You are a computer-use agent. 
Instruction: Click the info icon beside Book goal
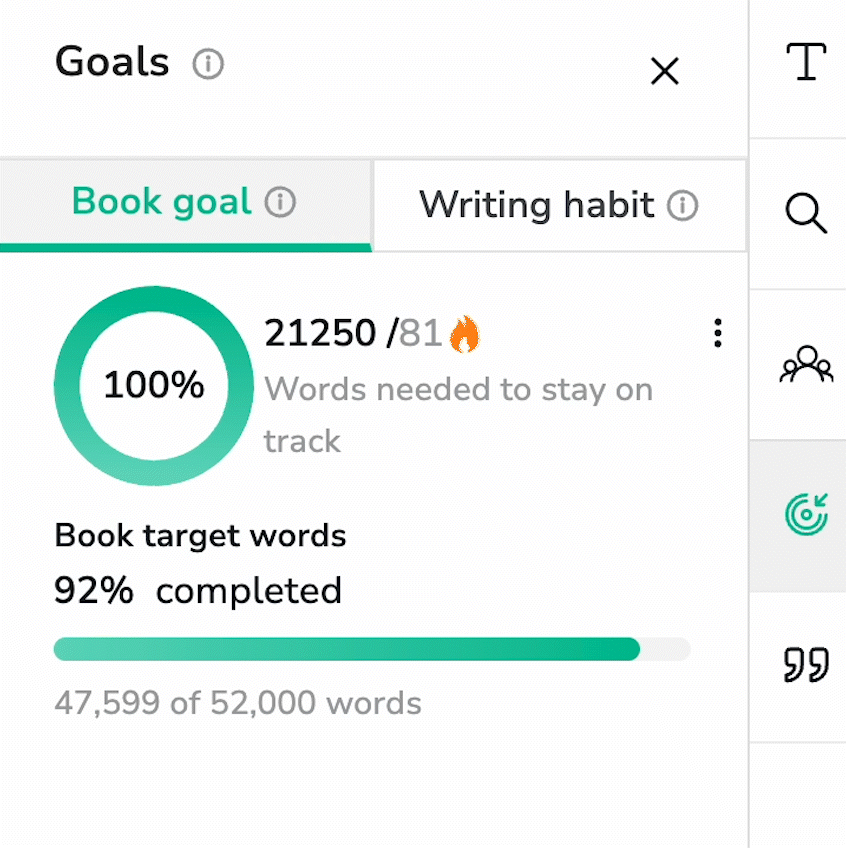coord(280,204)
